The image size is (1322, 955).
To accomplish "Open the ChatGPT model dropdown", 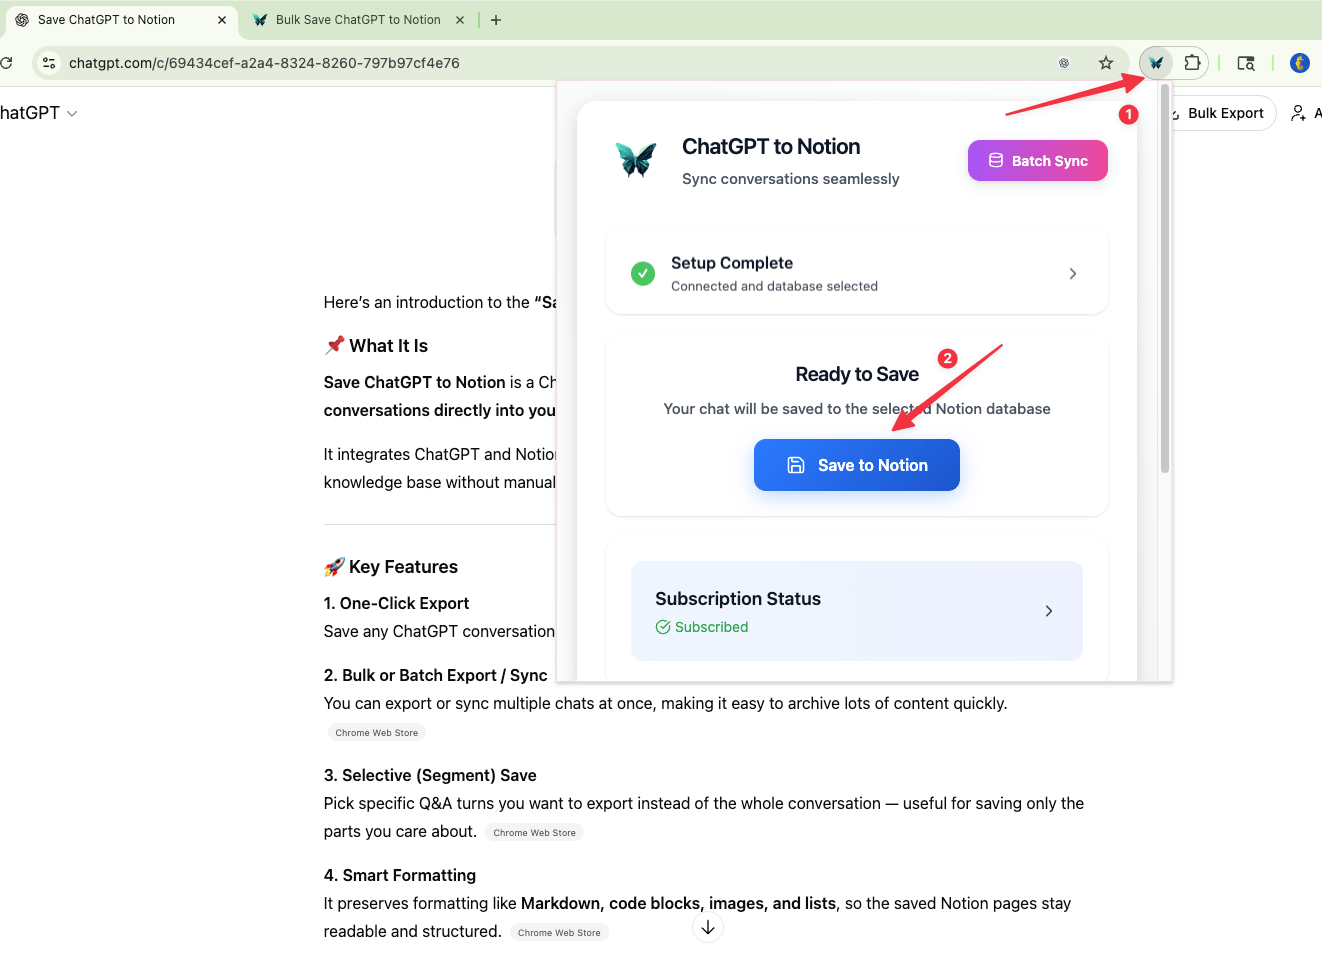I will tap(40, 113).
